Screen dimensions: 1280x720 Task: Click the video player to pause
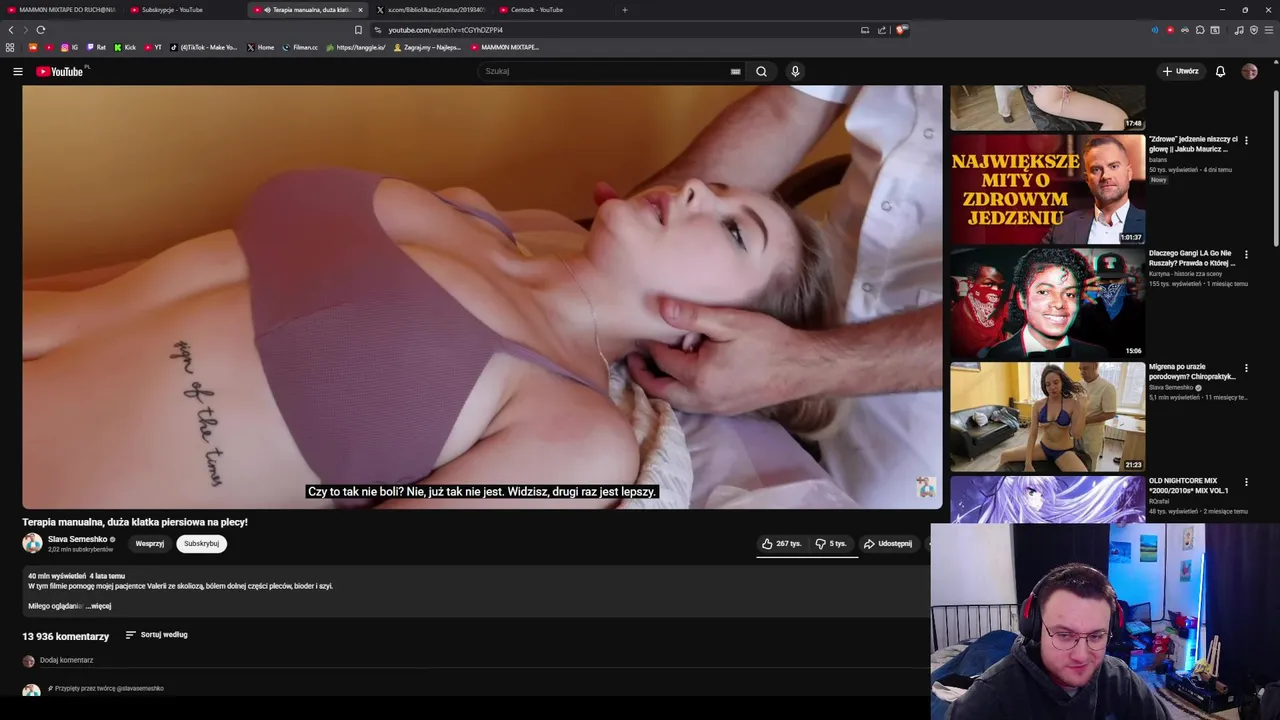[x=482, y=297]
